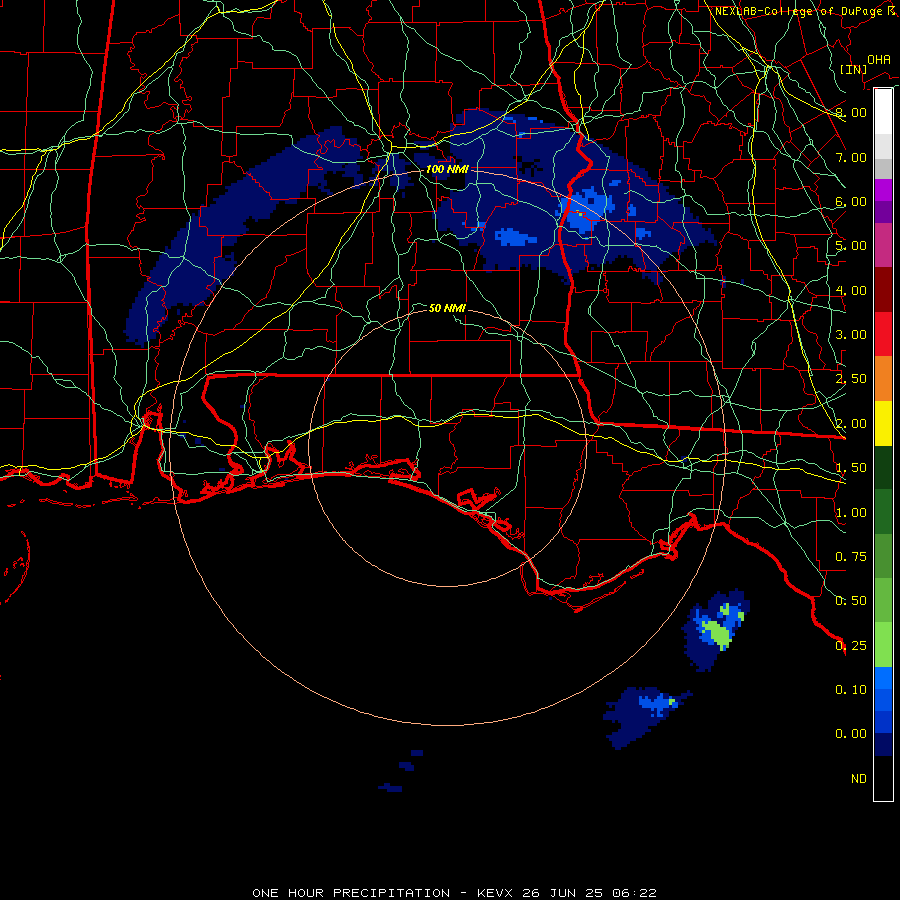Click the [IN] units label
This screenshot has width=900, height=900.
point(854,69)
